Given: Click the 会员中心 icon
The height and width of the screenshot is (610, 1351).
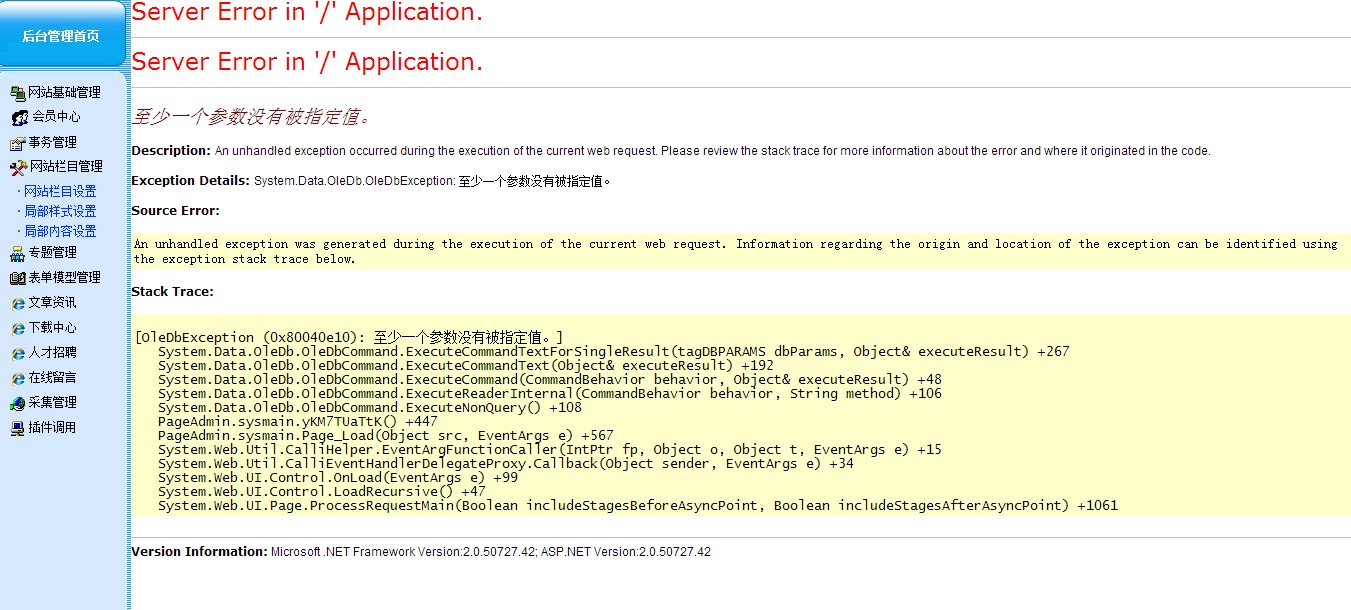Looking at the screenshot, I should pos(19,118).
